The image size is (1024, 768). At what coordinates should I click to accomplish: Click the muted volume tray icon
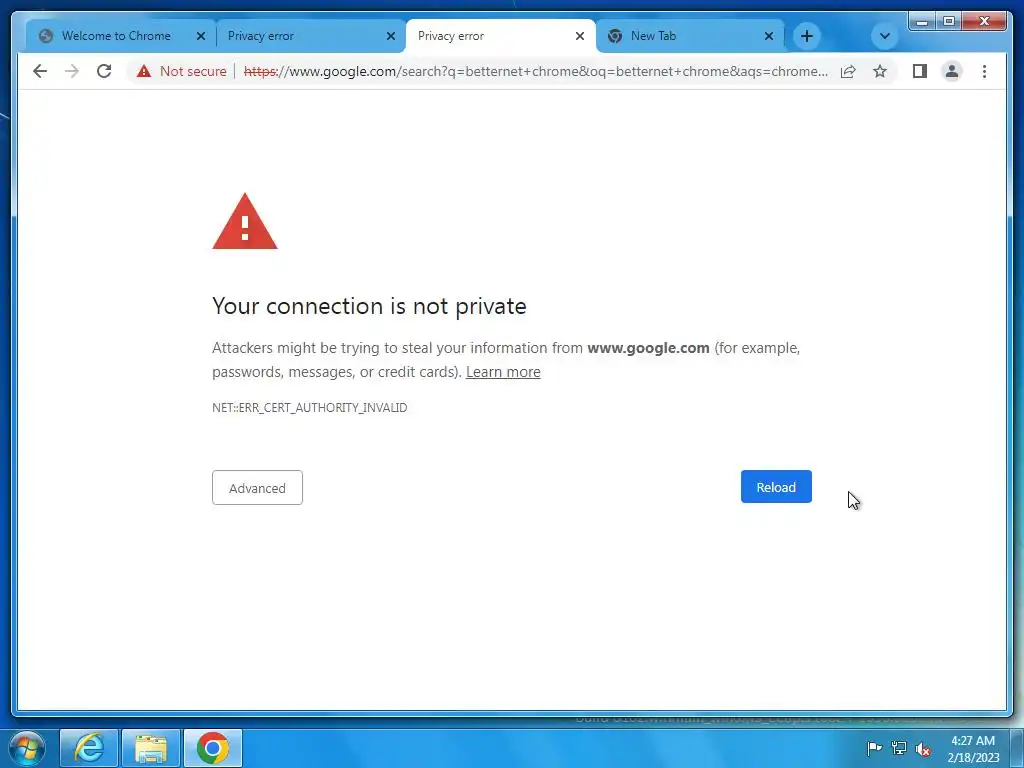923,749
